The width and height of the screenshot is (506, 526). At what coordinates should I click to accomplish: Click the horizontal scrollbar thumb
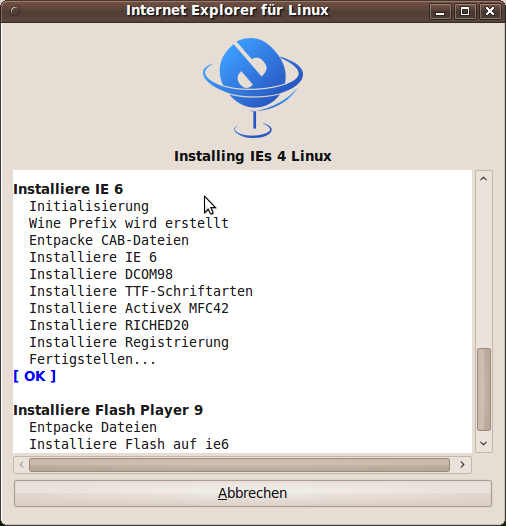[239, 465]
